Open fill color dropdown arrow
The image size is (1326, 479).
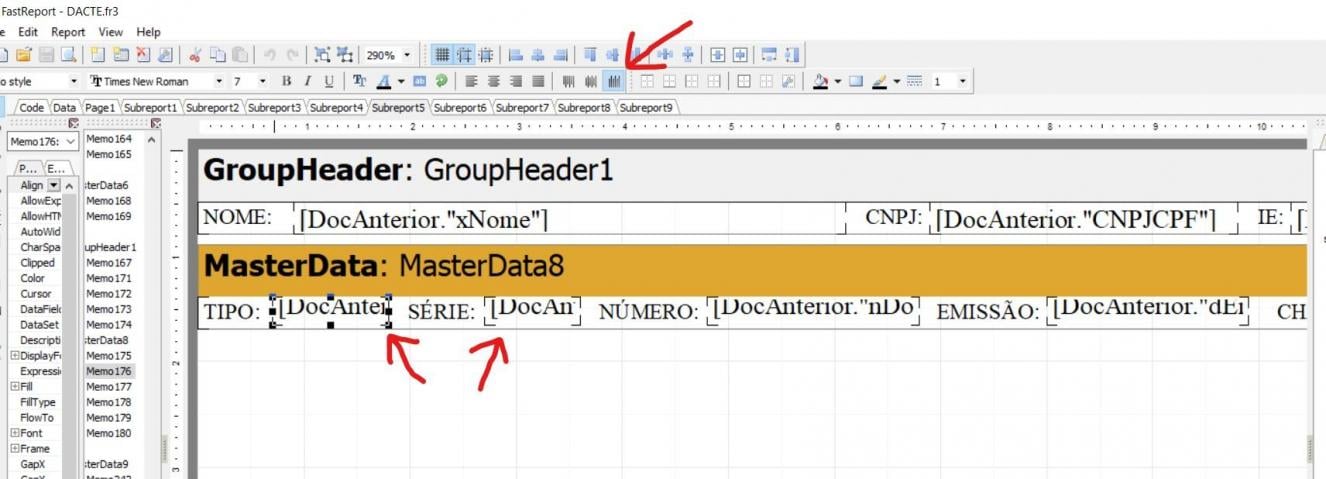(837, 81)
